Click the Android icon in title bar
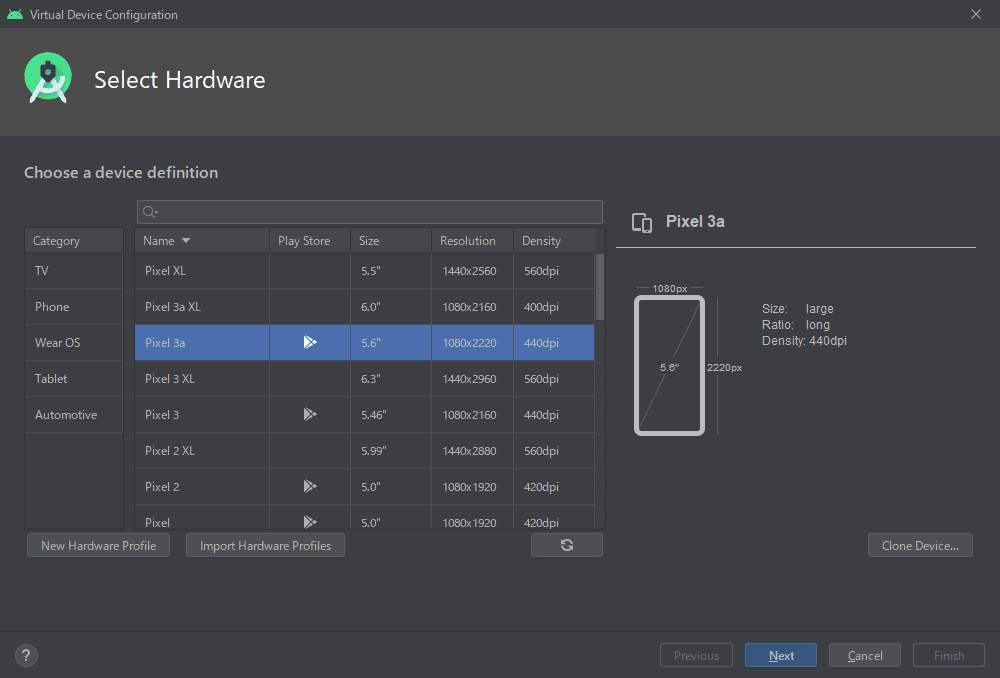The width and height of the screenshot is (1000, 678). pyautogui.click(x=15, y=14)
